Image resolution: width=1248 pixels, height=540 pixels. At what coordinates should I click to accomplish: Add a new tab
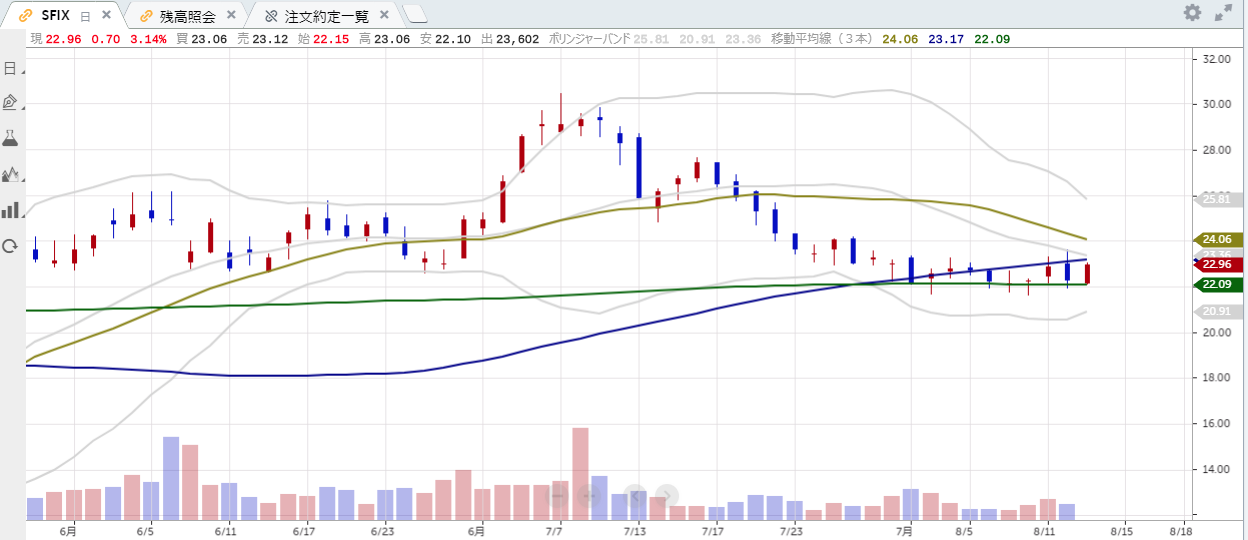(416, 15)
